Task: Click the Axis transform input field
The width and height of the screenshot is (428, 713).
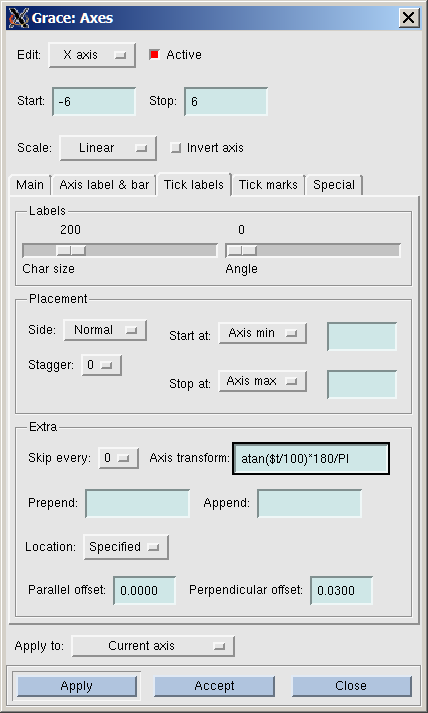Action: click(311, 459)
